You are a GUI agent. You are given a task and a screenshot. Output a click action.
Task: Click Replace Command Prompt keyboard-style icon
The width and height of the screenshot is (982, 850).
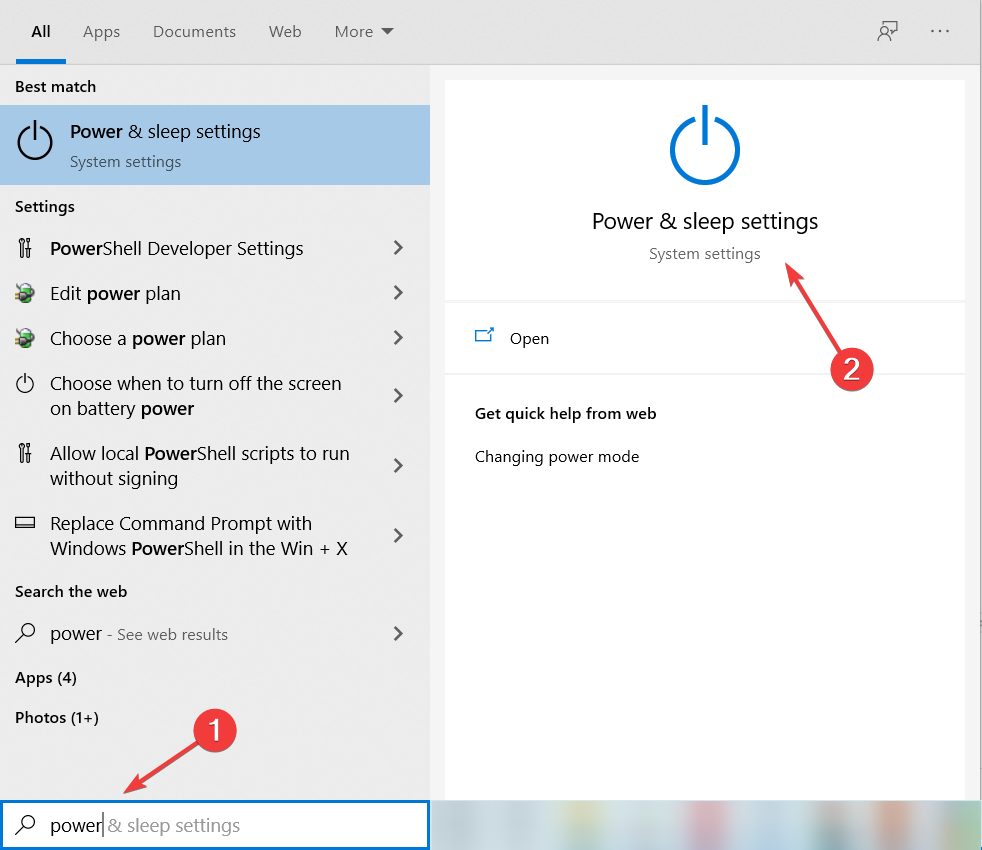[x=25, y=522]
